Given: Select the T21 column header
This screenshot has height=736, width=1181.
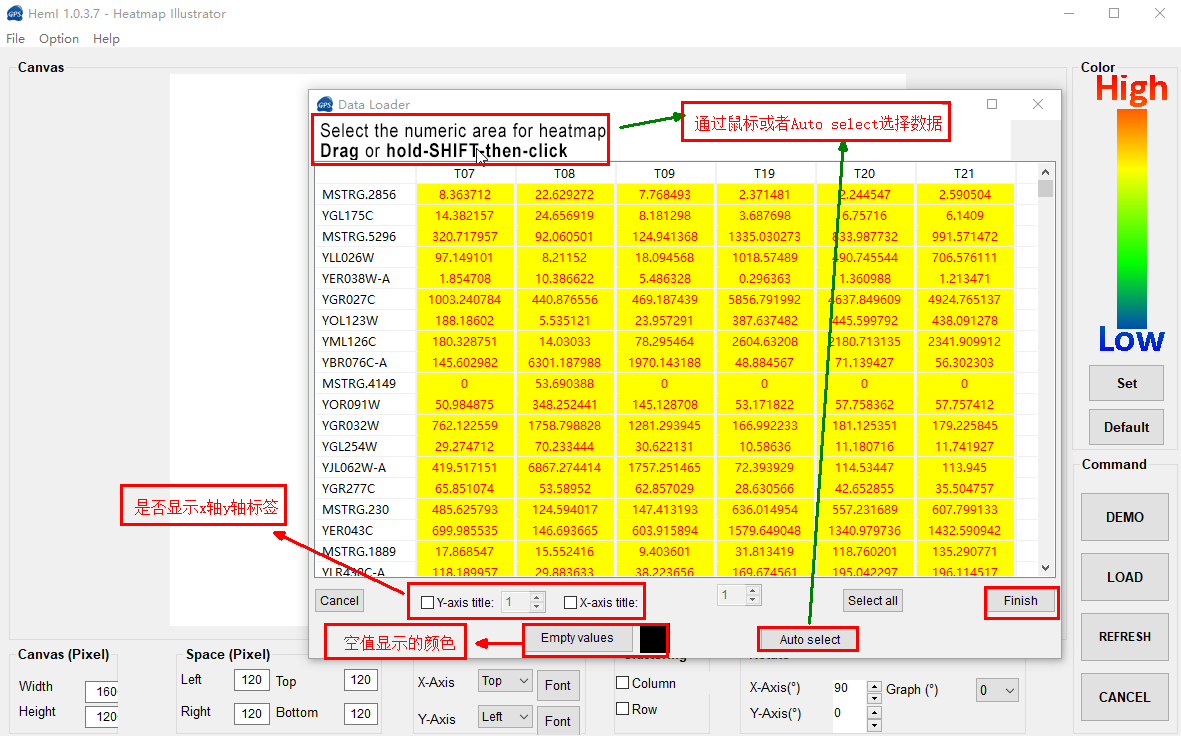Looking at the screenshot, I should click(964, 173).
